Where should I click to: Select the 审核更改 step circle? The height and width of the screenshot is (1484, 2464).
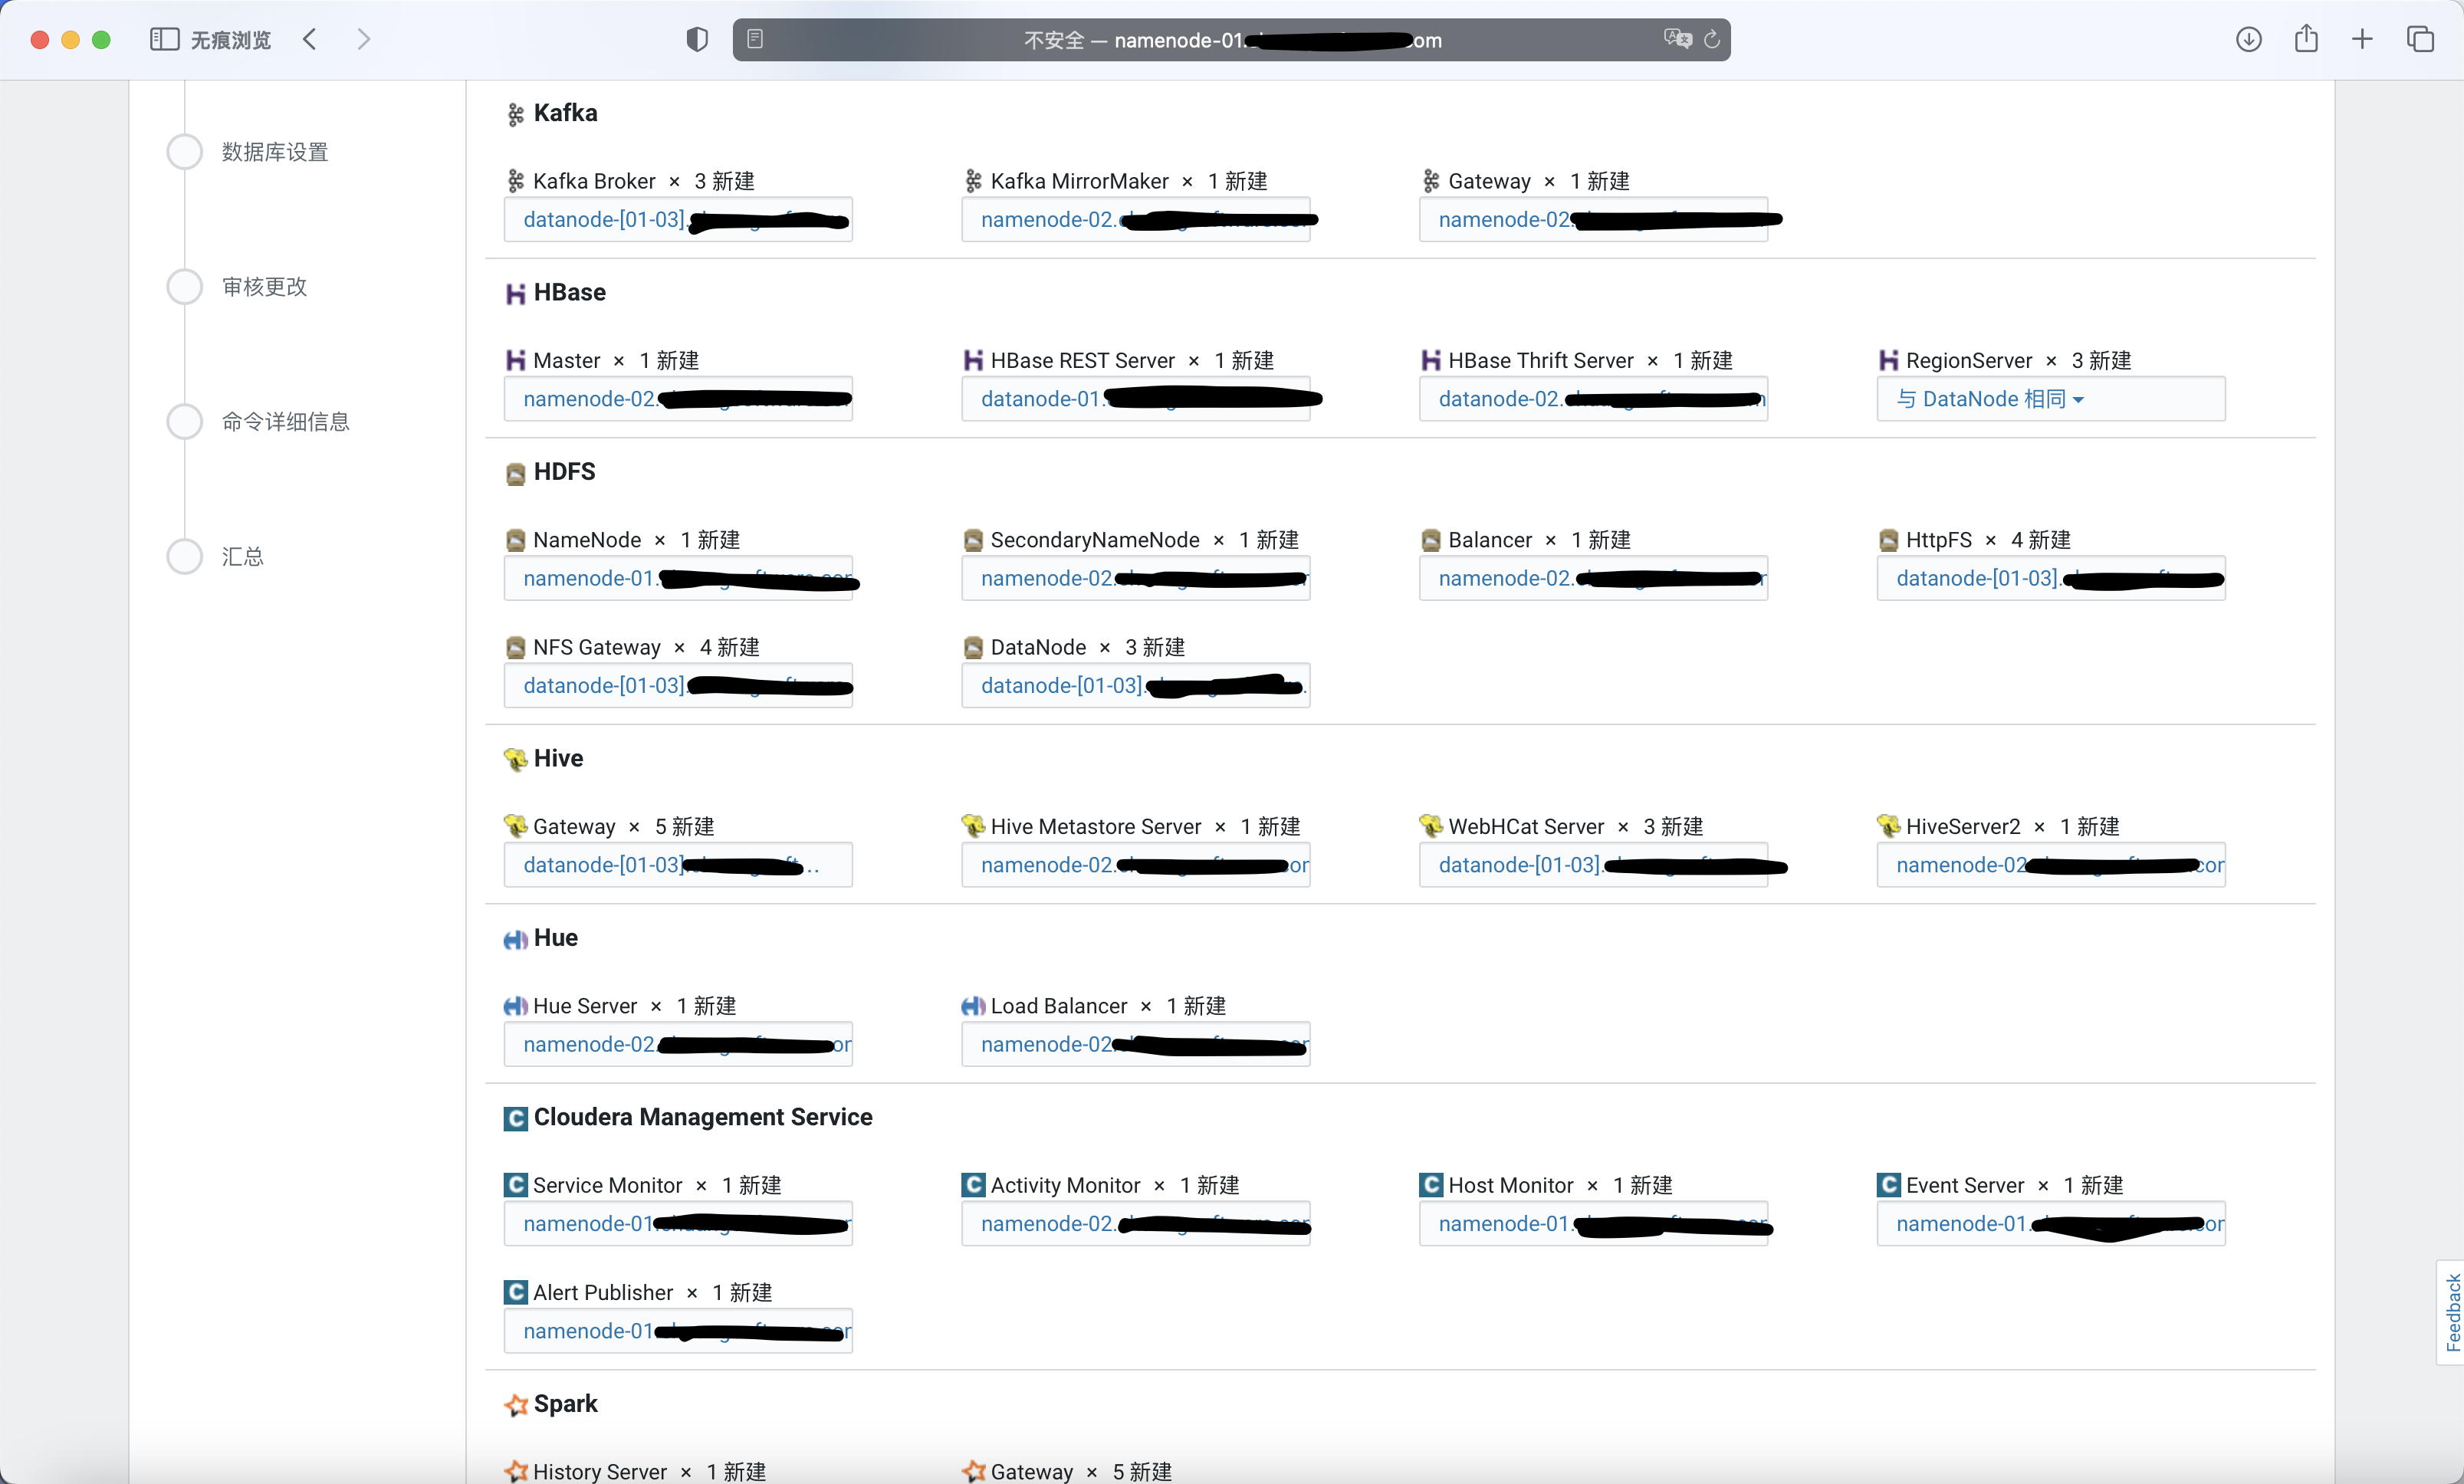click(x=184, y=287)
